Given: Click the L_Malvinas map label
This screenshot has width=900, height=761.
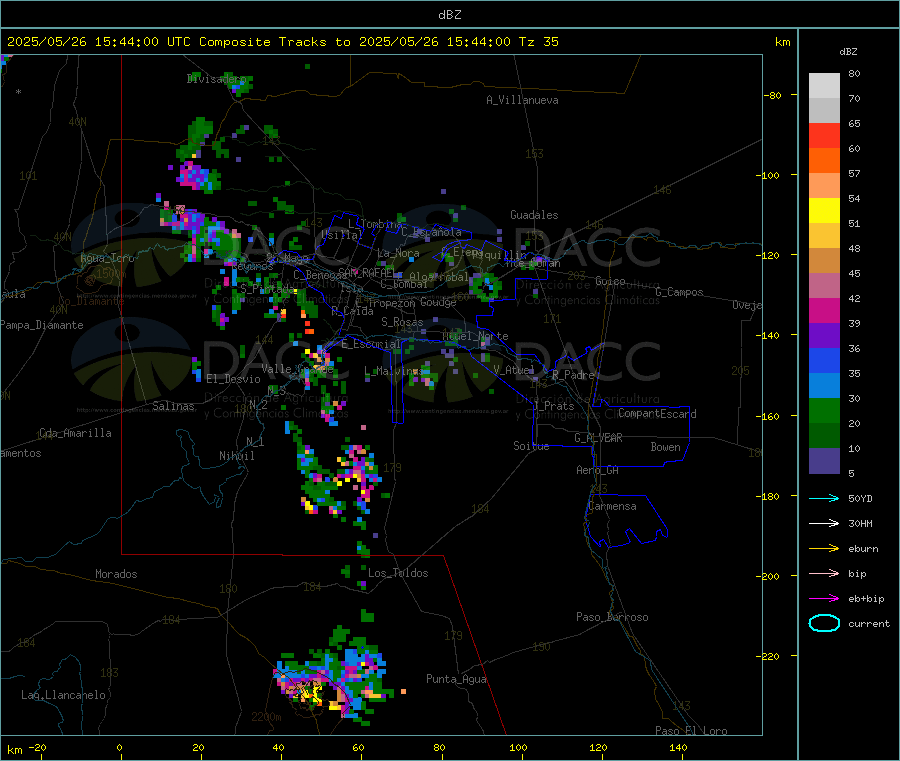Looking at the screenshot, I should coord(394,371).
